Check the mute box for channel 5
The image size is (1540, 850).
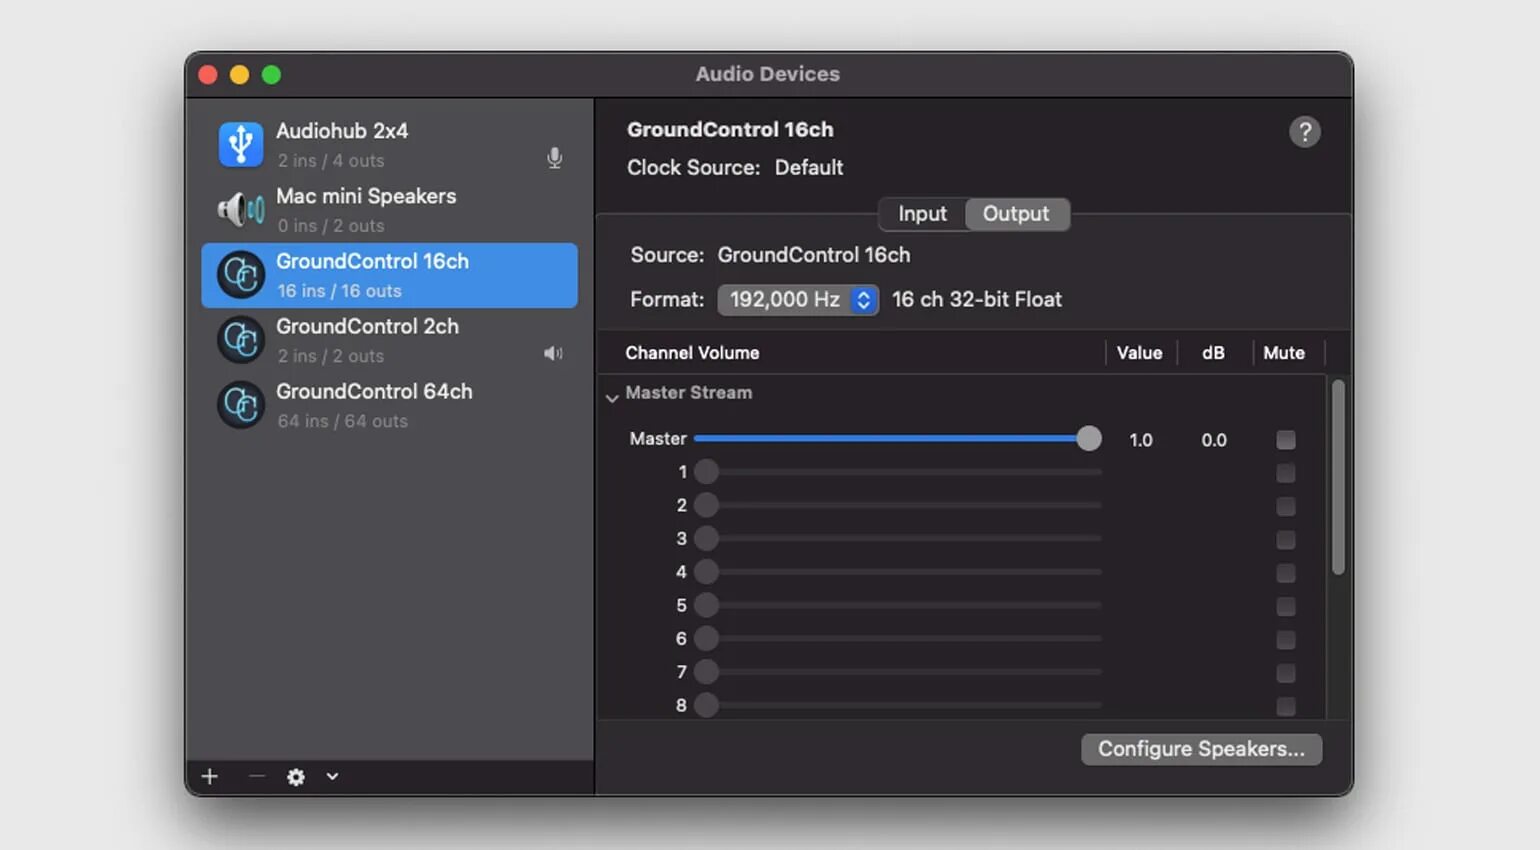pyautogui.click(x=1286, y=606)
